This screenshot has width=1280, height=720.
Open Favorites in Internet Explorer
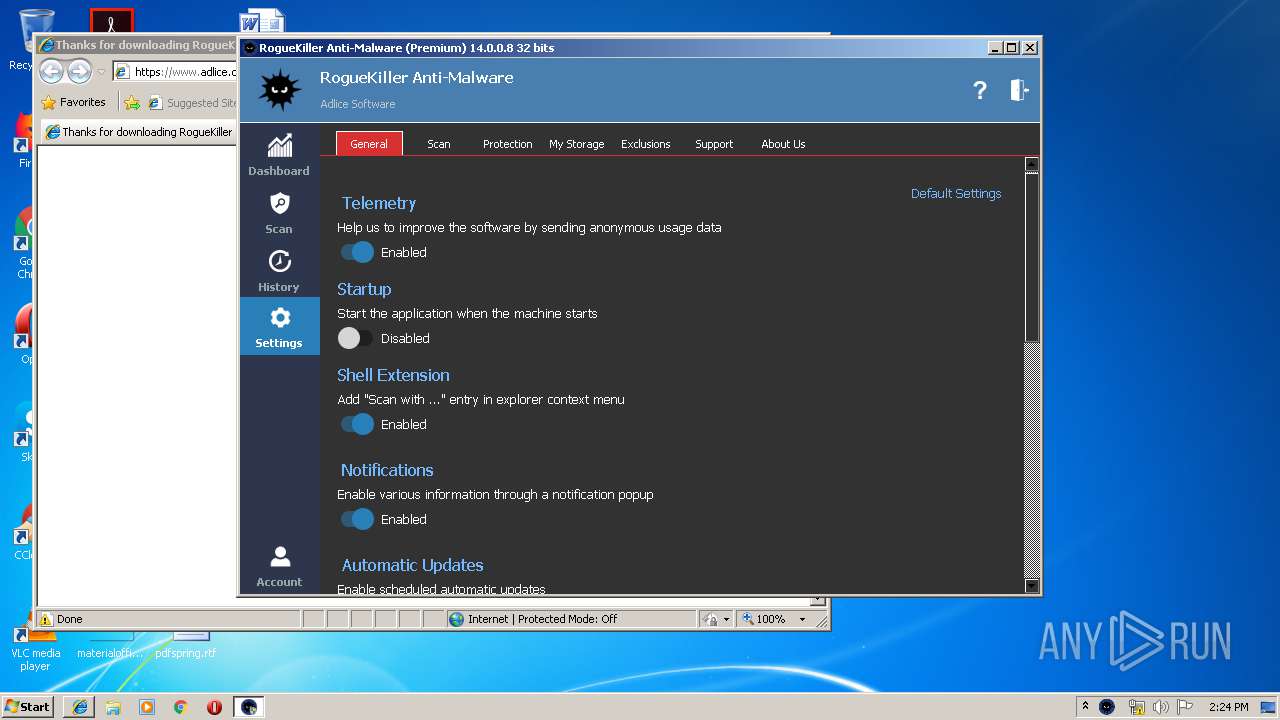[73, 102]
